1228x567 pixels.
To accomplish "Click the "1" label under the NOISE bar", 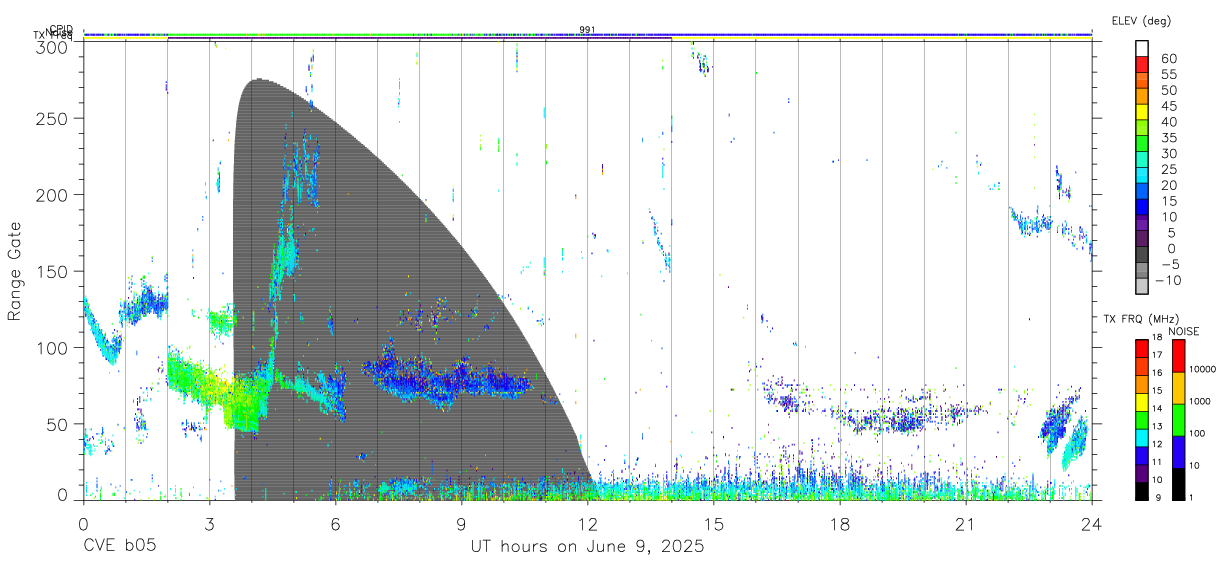I will point(1192,497).
